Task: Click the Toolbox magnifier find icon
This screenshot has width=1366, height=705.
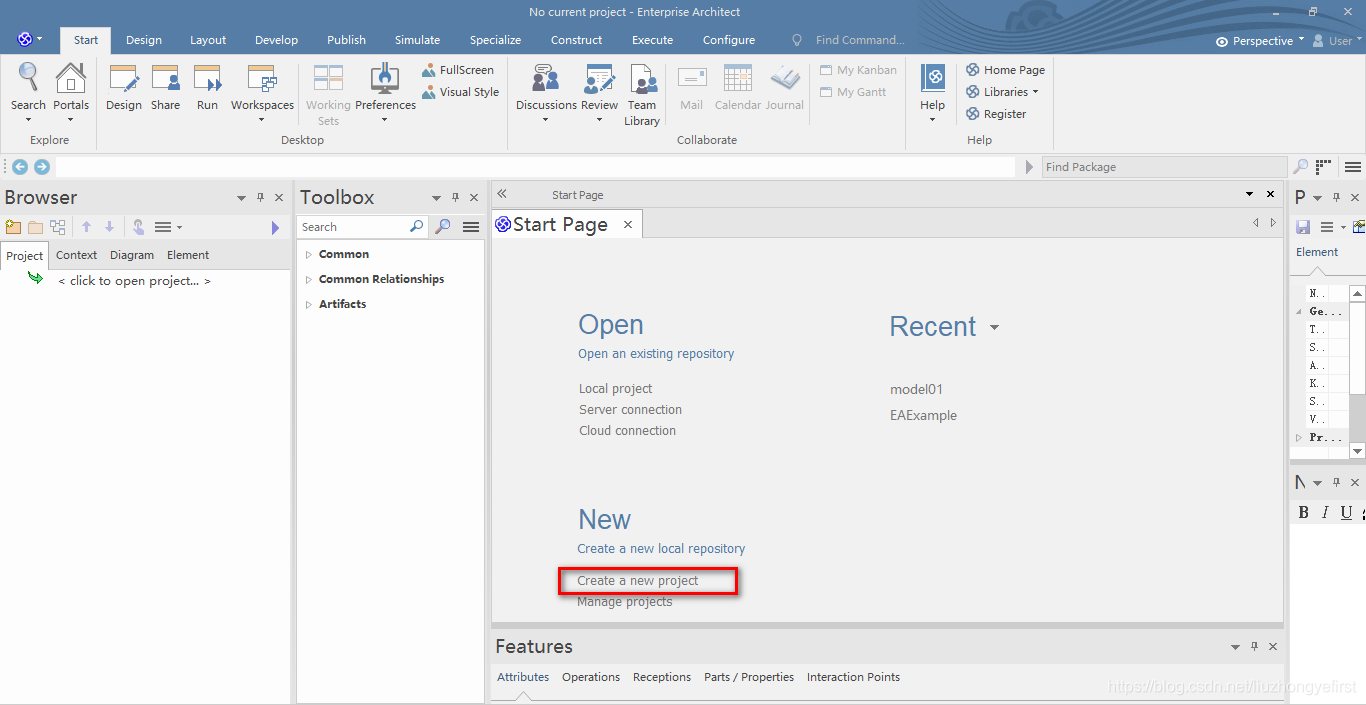Action: (443, 227)
